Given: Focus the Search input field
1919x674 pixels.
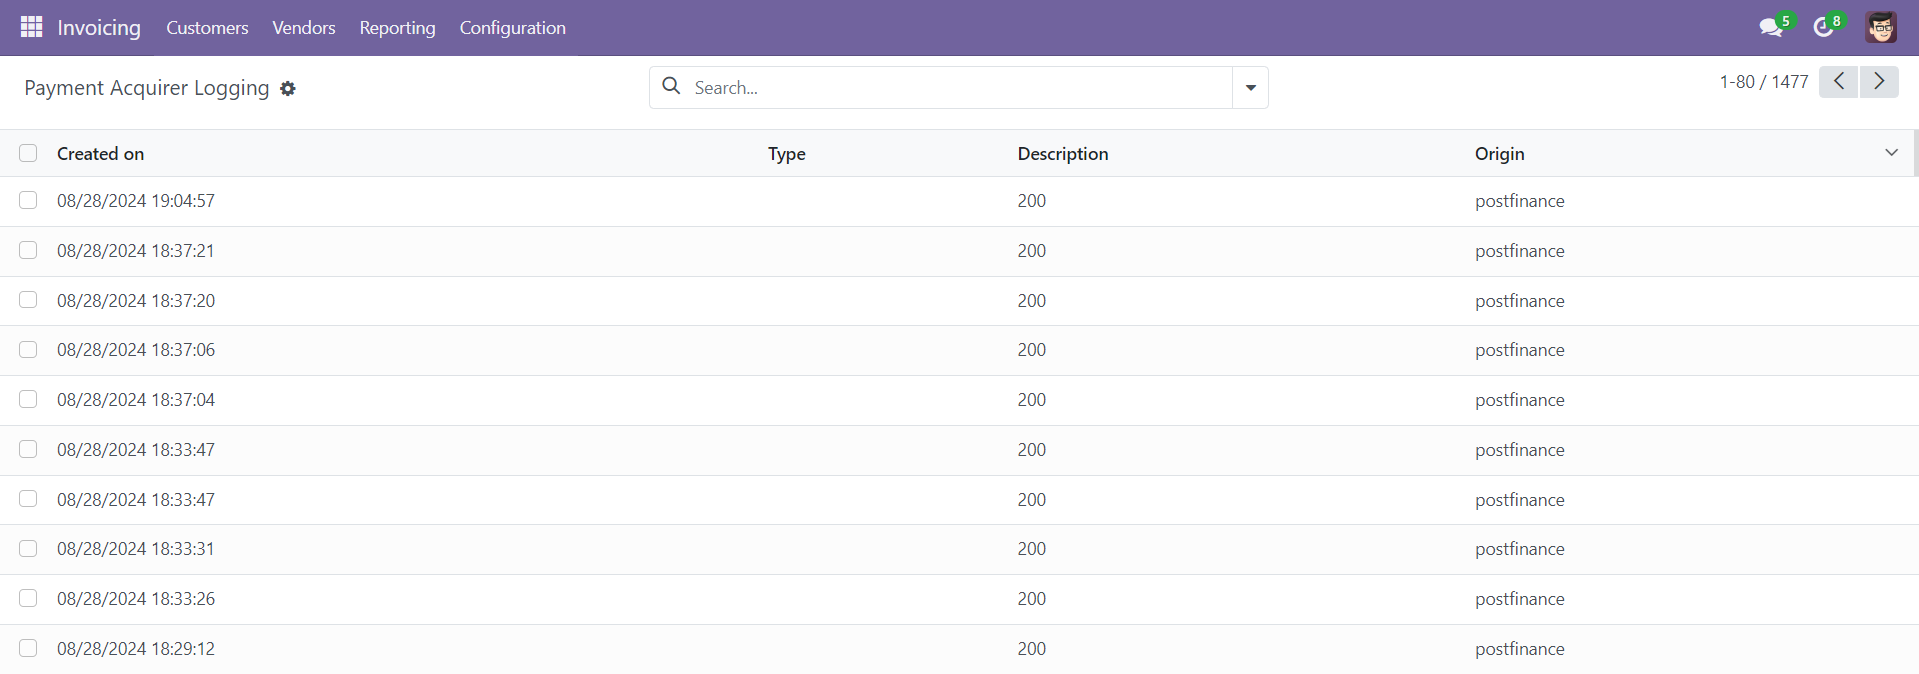Looking at the screenshot, I should (x=960, y=88).
